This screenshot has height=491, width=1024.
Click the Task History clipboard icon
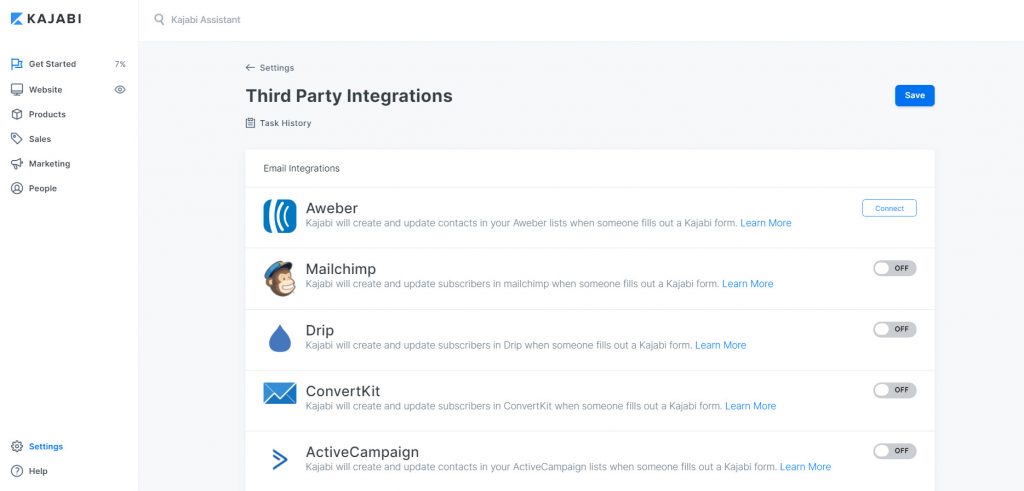click(x=250, y=123)
